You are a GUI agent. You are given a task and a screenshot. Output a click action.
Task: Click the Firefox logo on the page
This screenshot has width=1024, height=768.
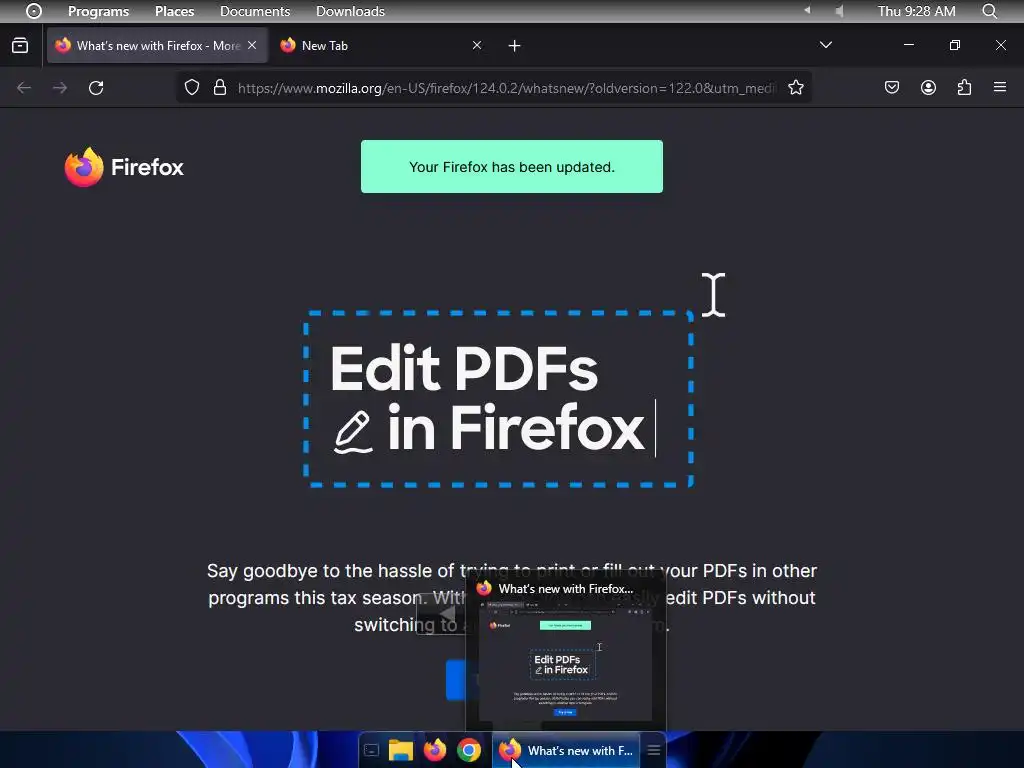tap(124, 167)
